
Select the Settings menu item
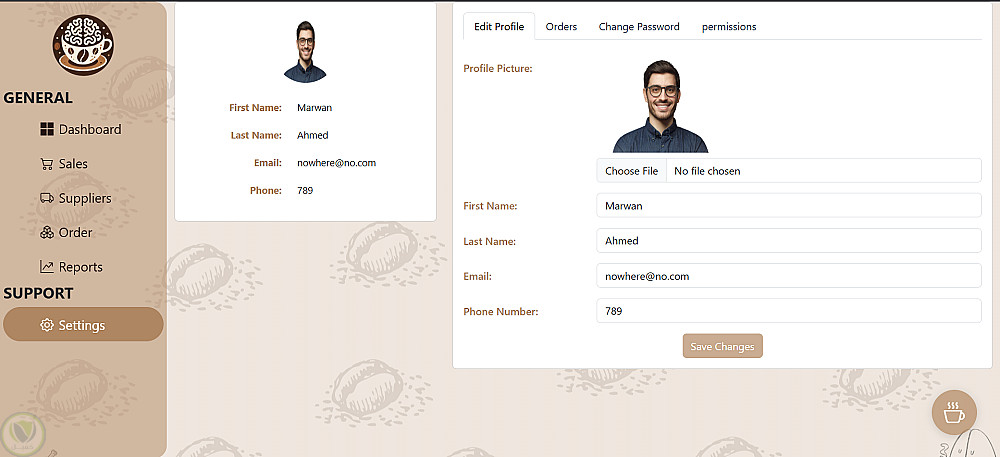tap(83, 324)
